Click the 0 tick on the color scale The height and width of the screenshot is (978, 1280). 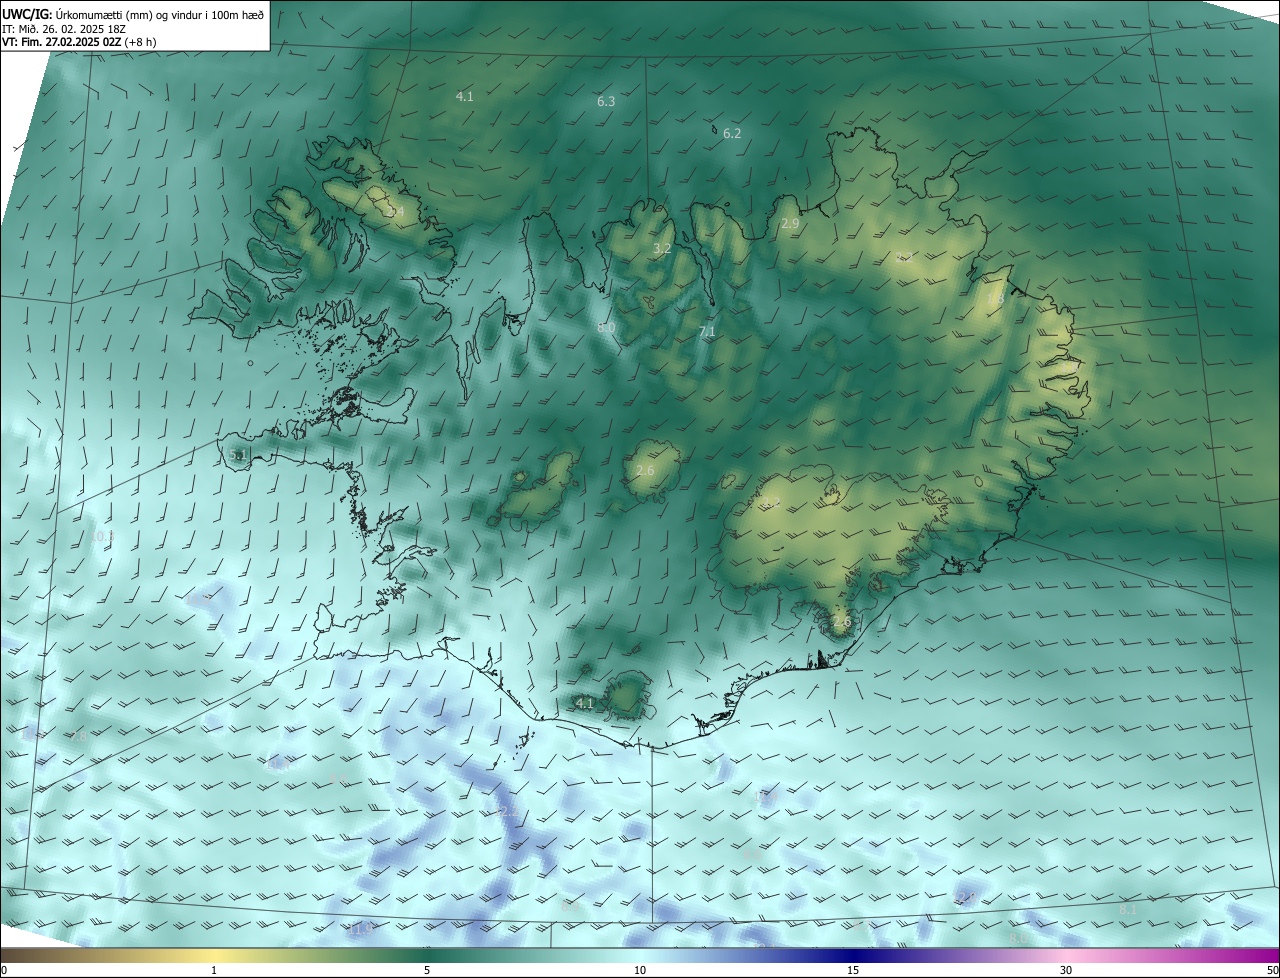tap(4, 971)
